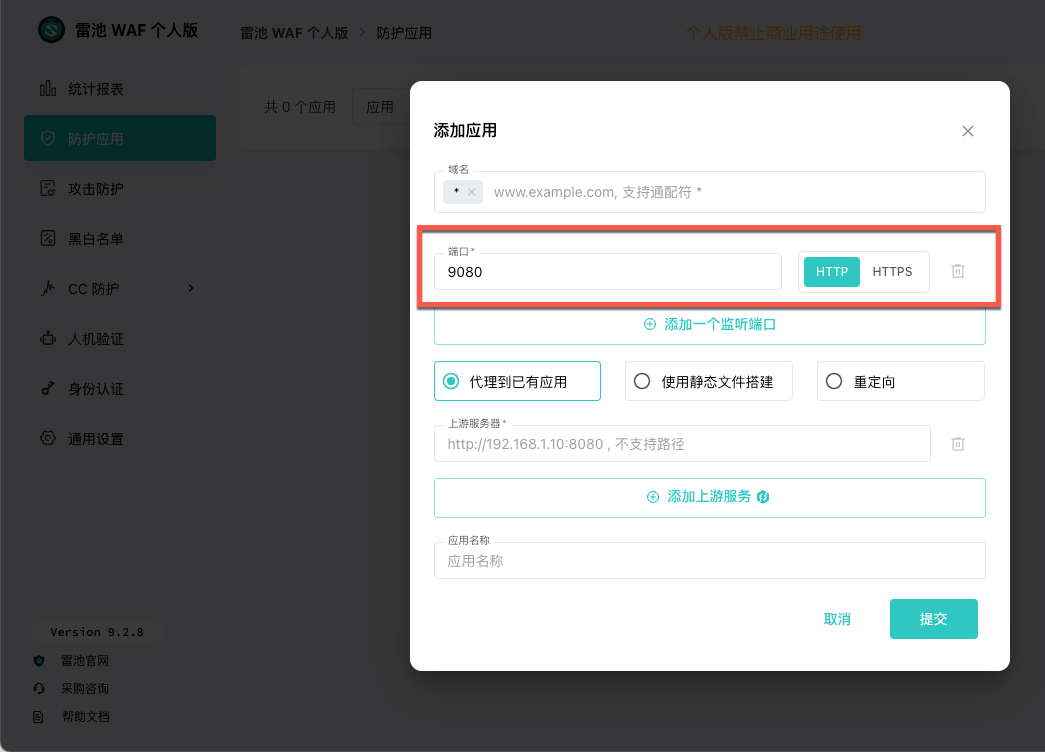Delete the upstream server row via trash icon
1045x752 pixels.
point(957,443)
